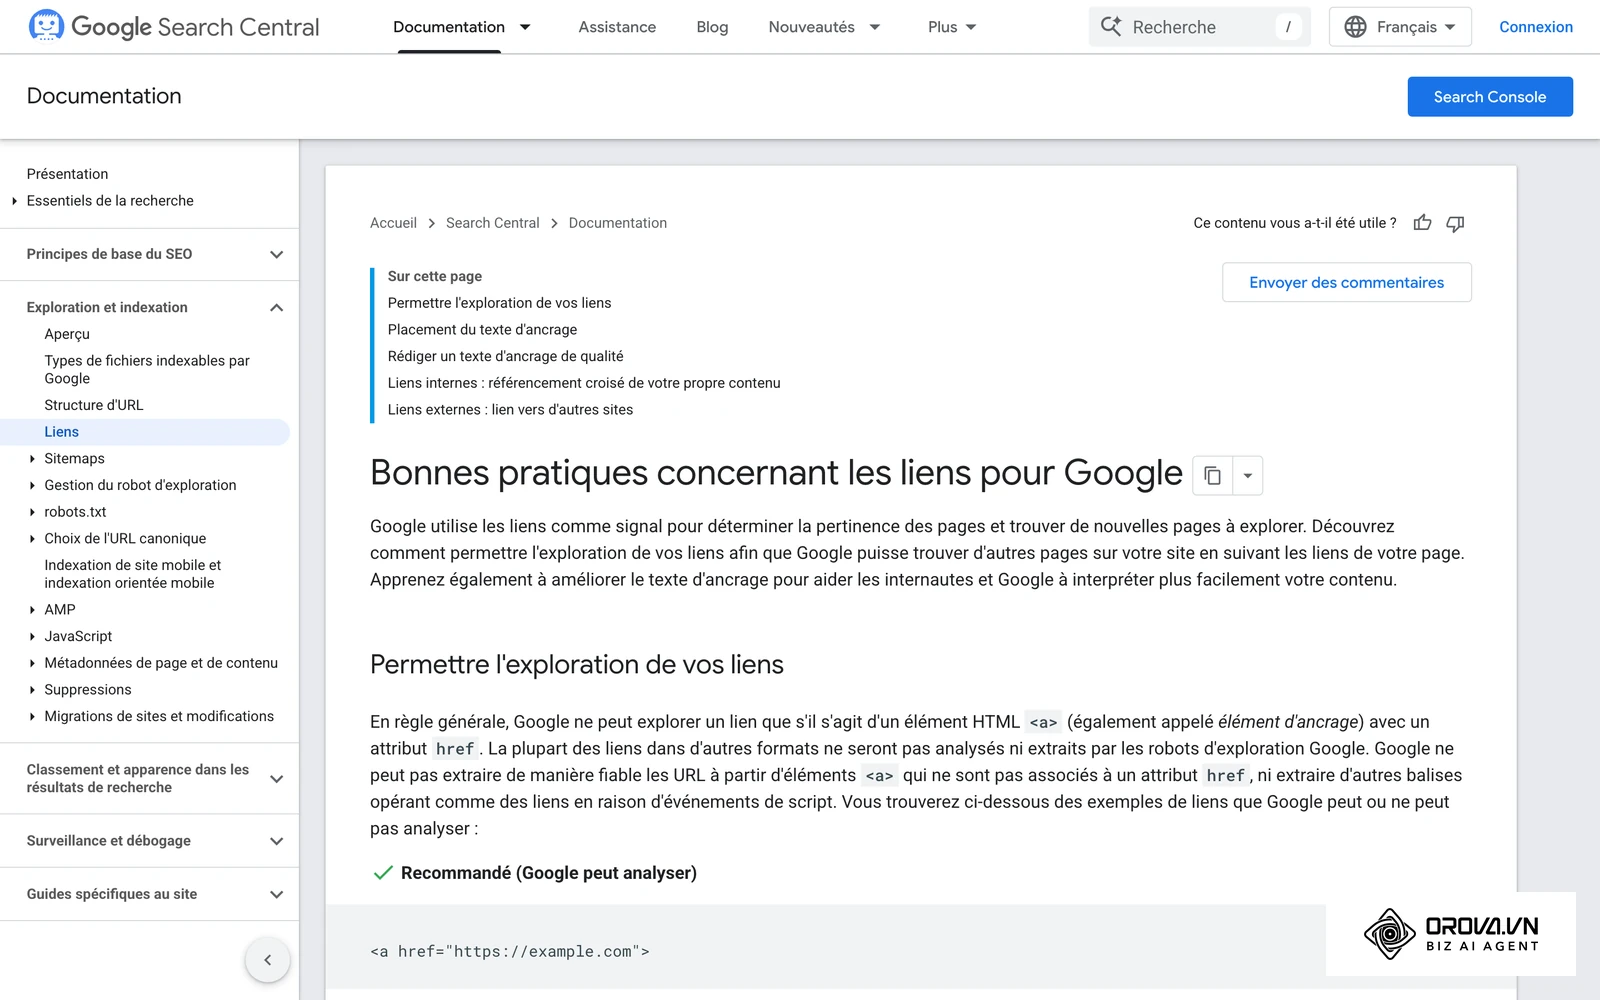This screenshot has height=1000, width=1600.
Task: Click the Documentation nav tab label
Action: 449,27
